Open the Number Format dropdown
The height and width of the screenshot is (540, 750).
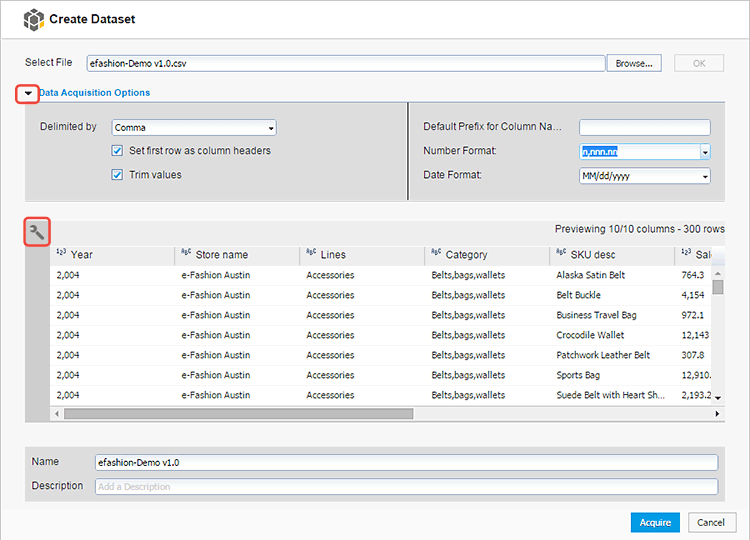pyautogui.click(x=704, y=152)
